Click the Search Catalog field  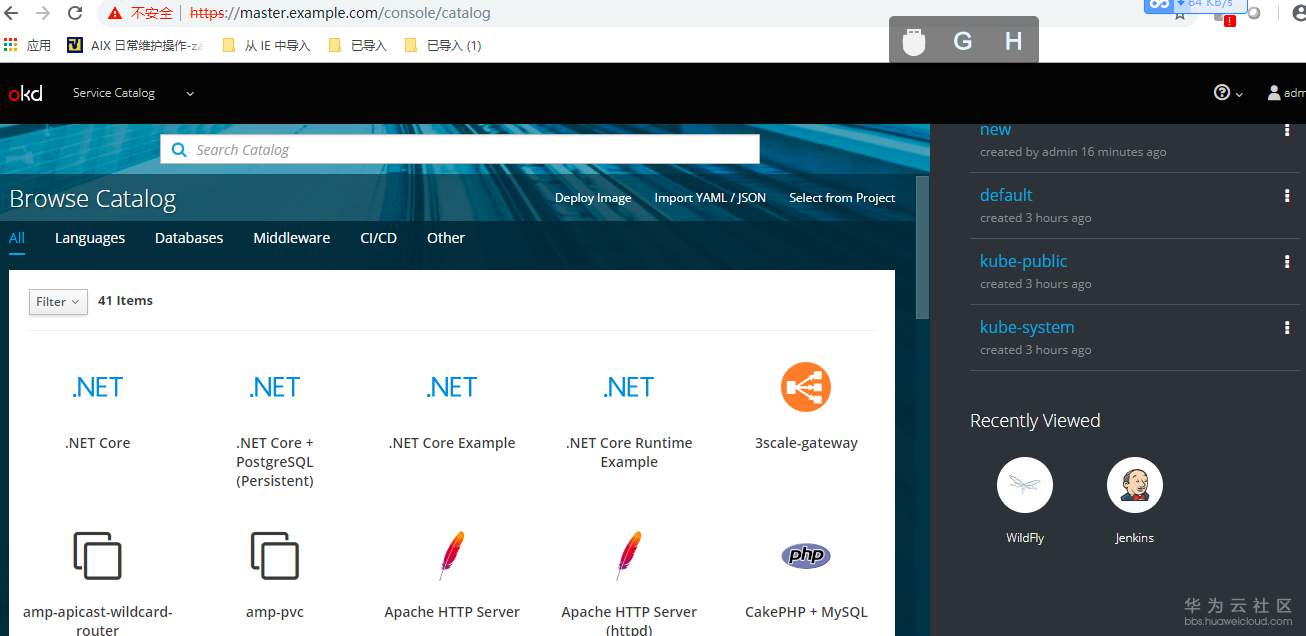click(460, 149)
